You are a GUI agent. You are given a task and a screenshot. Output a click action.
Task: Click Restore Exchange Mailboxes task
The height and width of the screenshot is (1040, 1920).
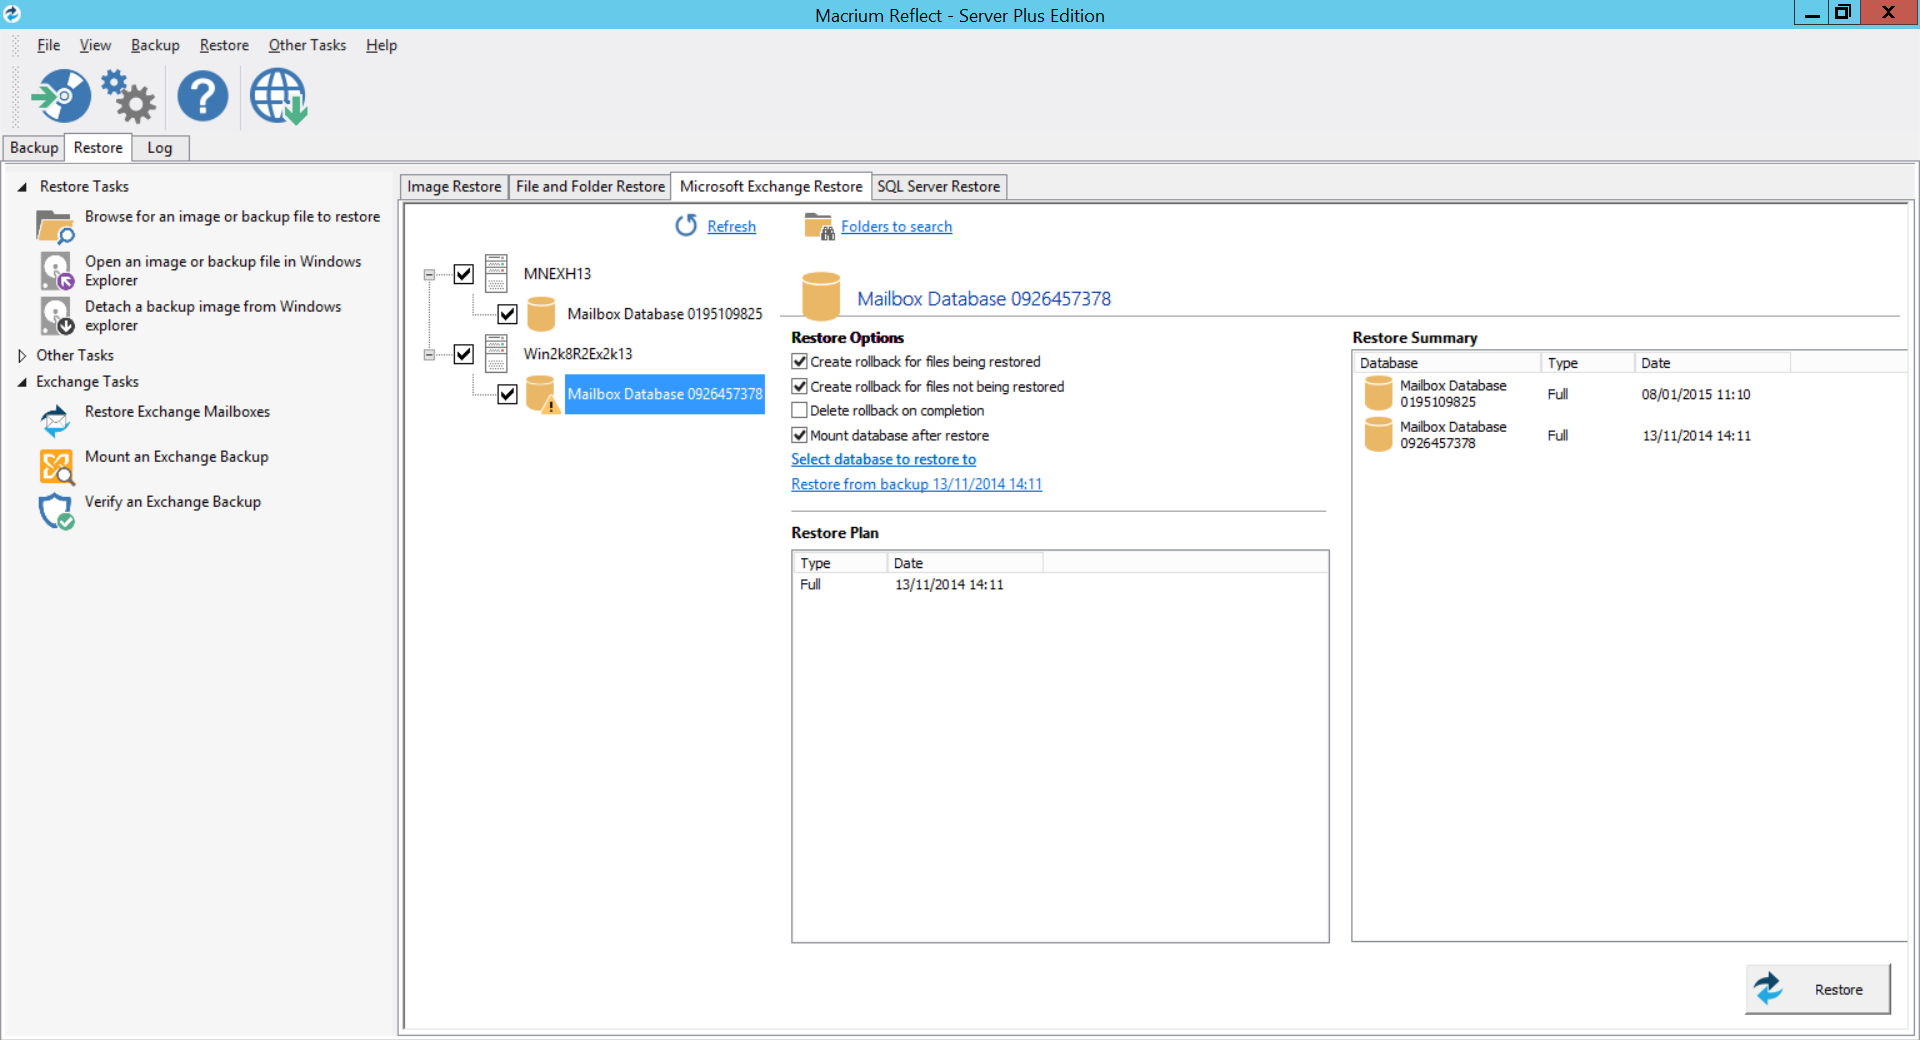(177, 412)
